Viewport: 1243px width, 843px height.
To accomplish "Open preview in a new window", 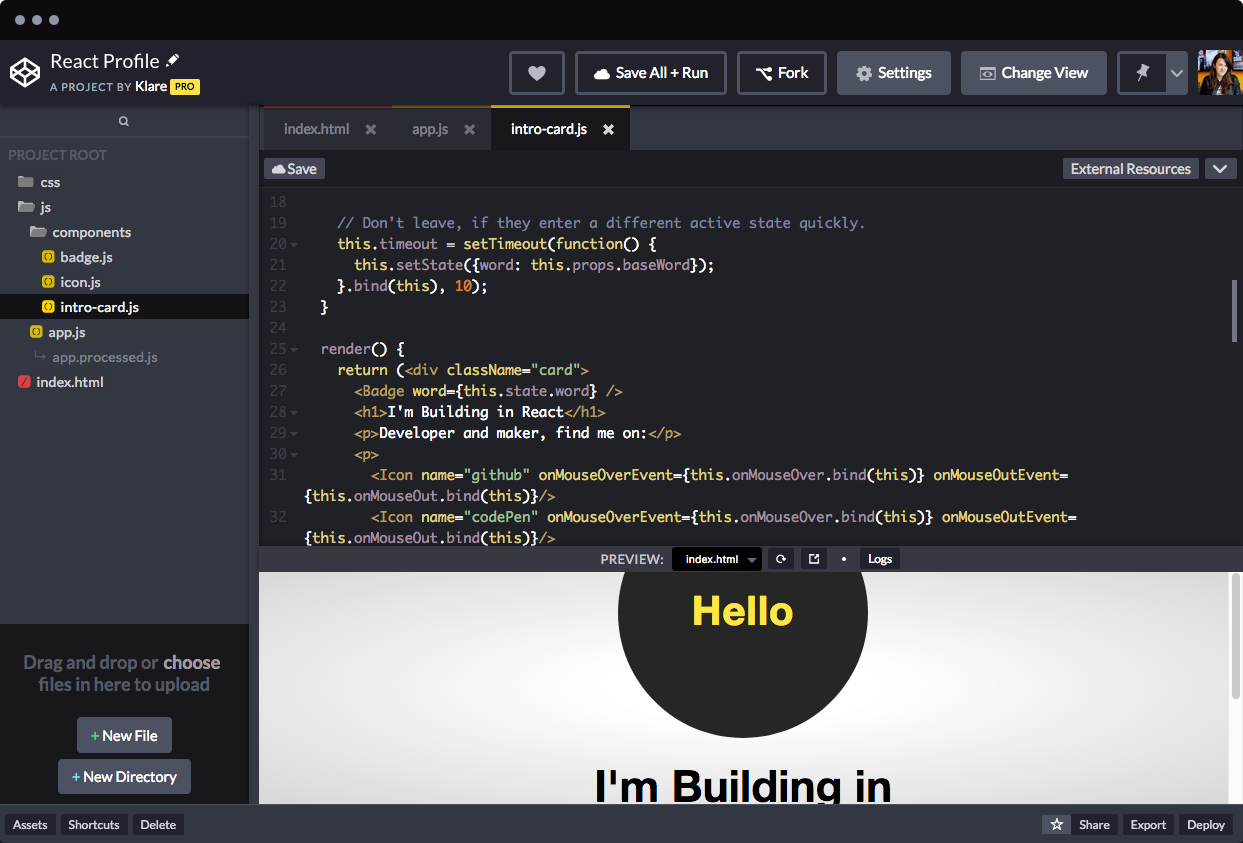I will [813, 559].
